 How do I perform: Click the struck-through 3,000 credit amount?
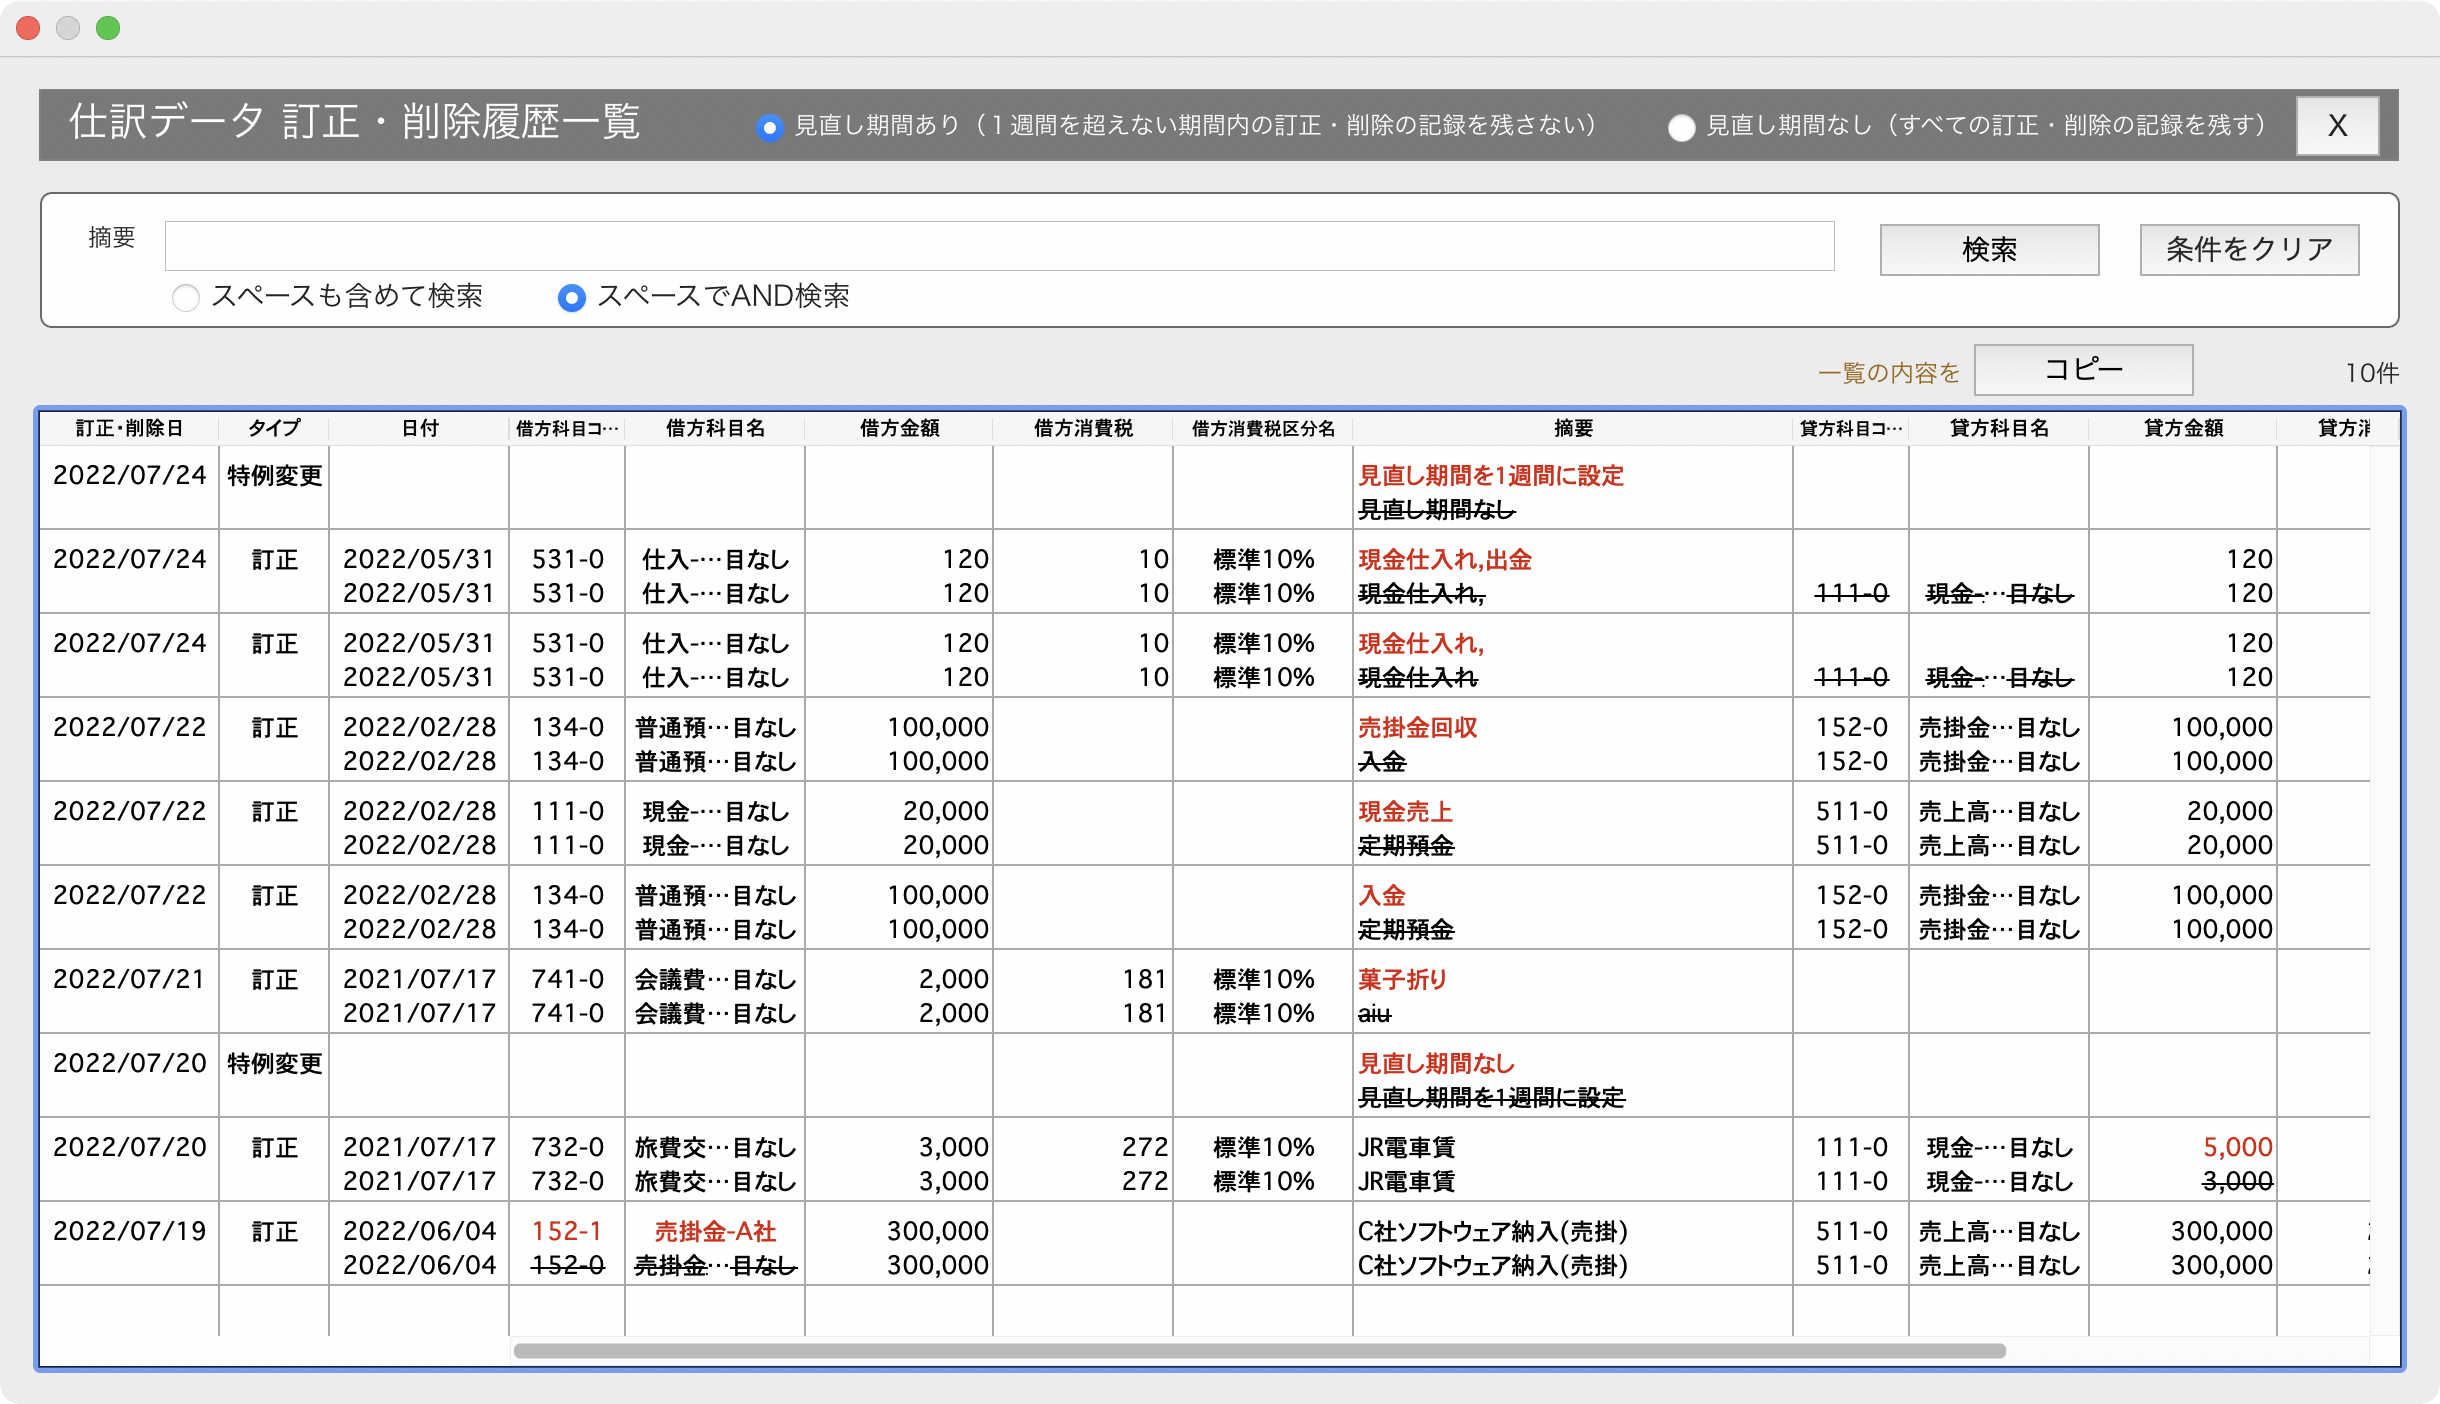pyautogui.click(x=2238, y=1181)
